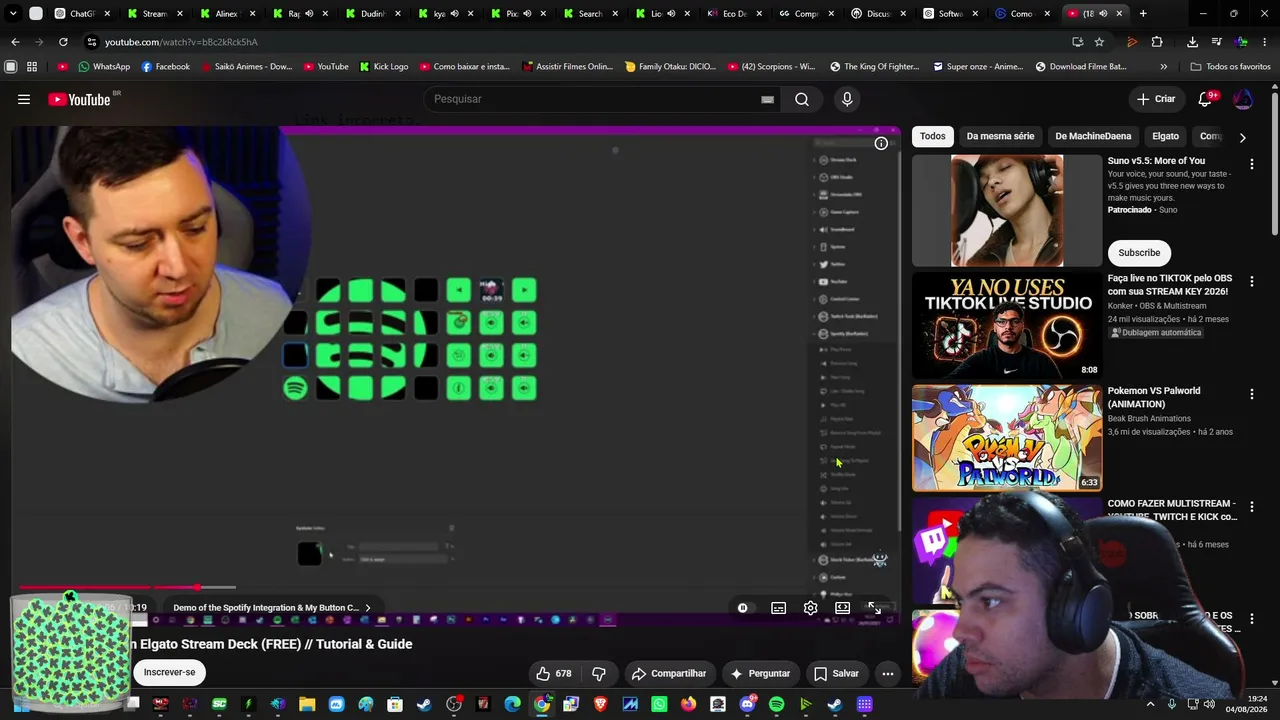Open YouTube notifications bell
The width and height of the screenshot is (1280, 720).
(x=1206, y=99)
